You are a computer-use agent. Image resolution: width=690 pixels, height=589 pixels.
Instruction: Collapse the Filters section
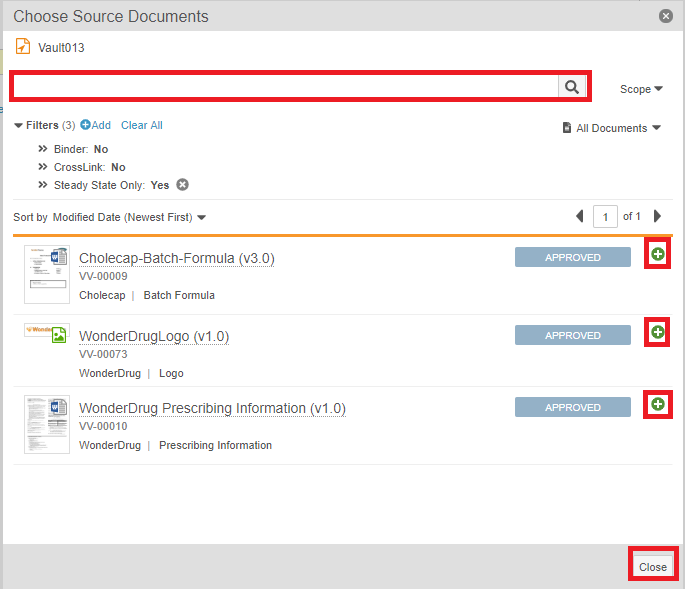pyautogui.click(x=19, y=126)
